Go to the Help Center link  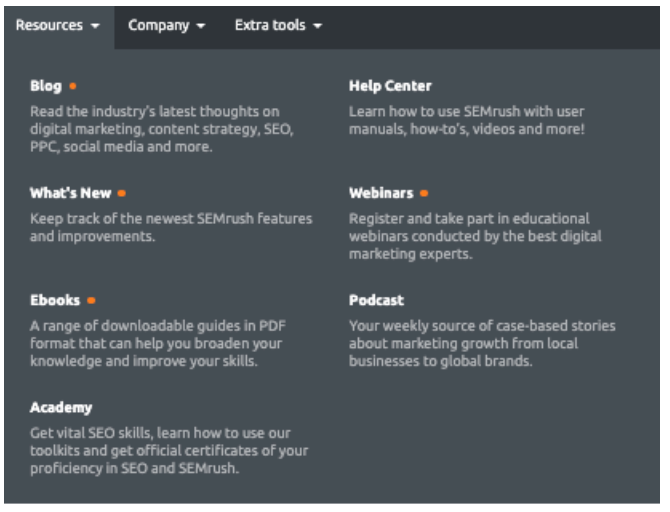[x=390, y=86]
